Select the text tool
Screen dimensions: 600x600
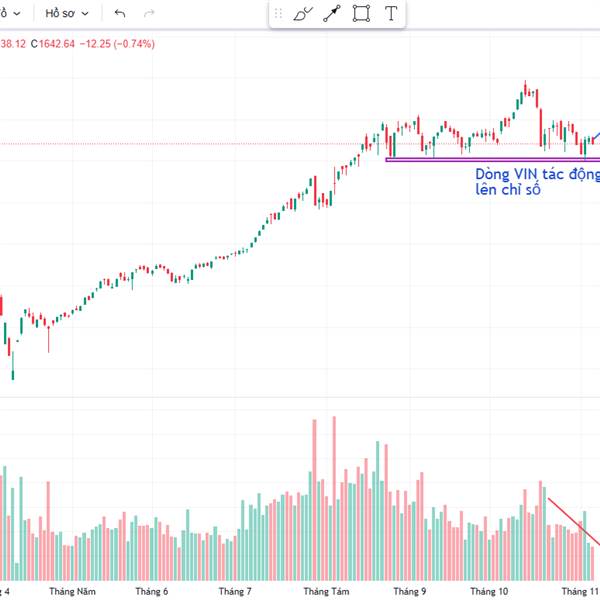coord(391,14)
